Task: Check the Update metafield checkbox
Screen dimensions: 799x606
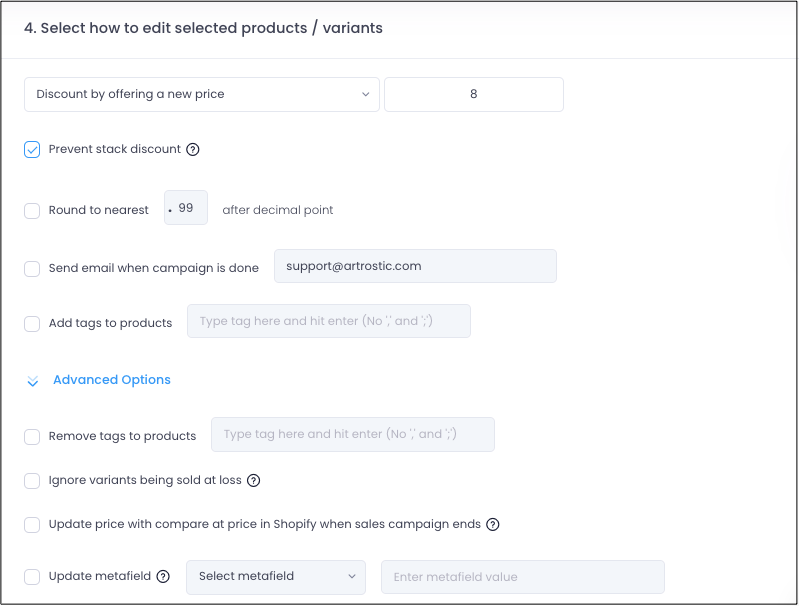Action: [x=32, y=577]
